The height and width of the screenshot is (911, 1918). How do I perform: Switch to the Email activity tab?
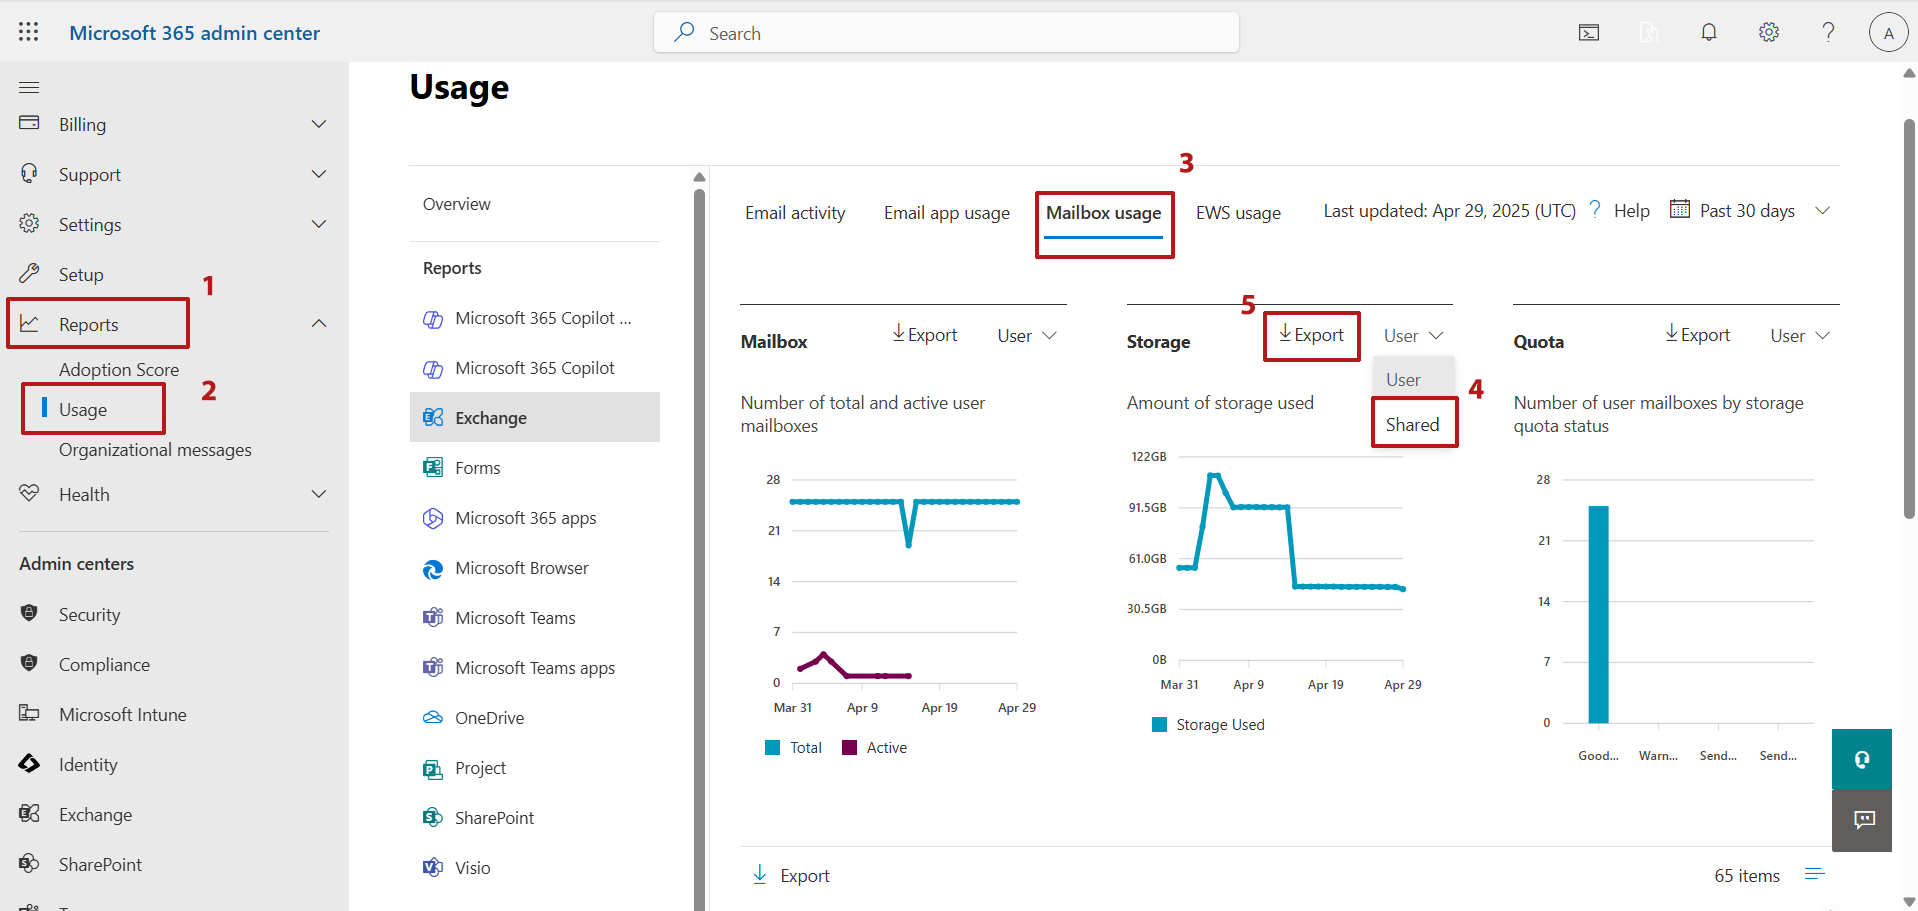(x=795, y=213)
